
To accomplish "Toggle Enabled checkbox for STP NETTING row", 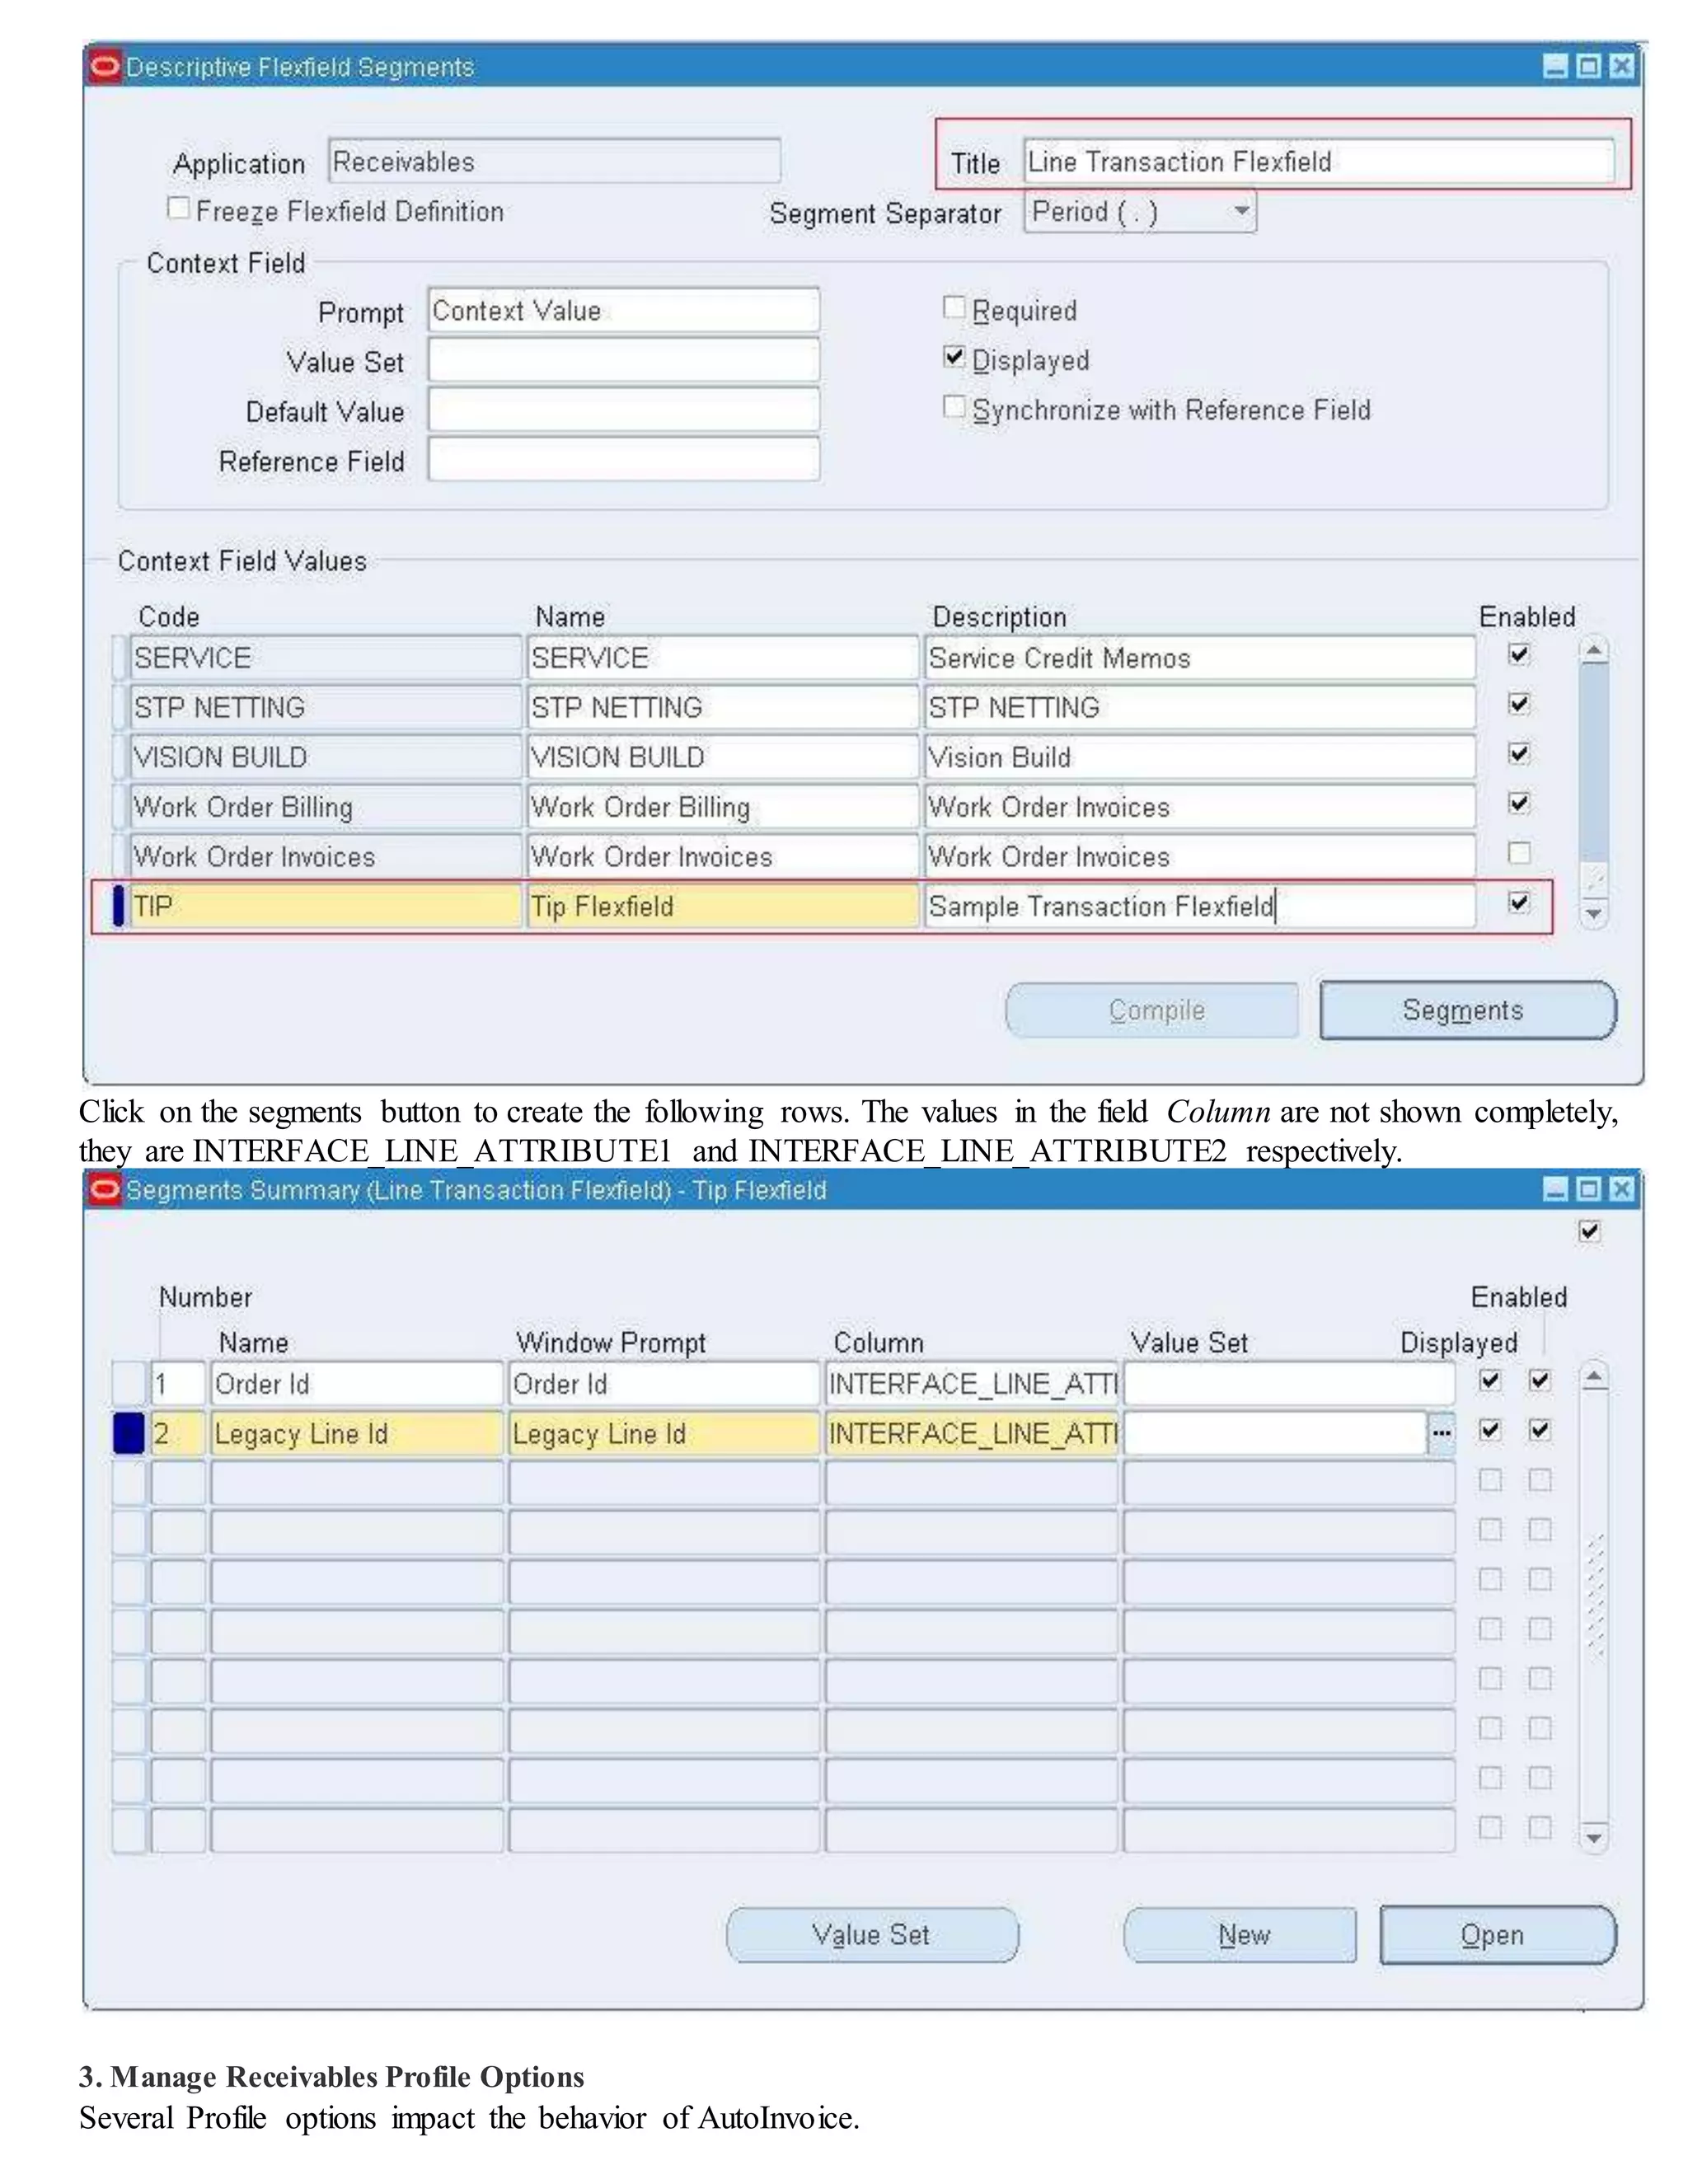I will pyautogui.click(x=1518, y=704).
